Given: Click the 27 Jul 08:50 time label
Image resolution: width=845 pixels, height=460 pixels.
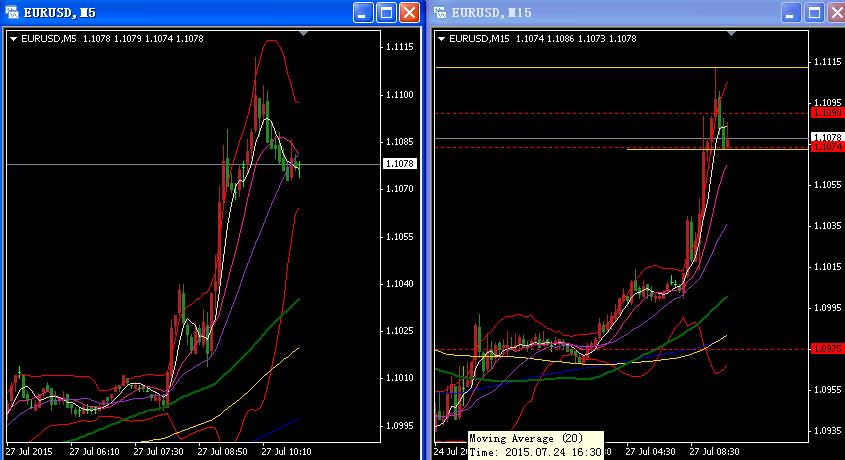Looking at the screenshot, I should click(223, 451).
